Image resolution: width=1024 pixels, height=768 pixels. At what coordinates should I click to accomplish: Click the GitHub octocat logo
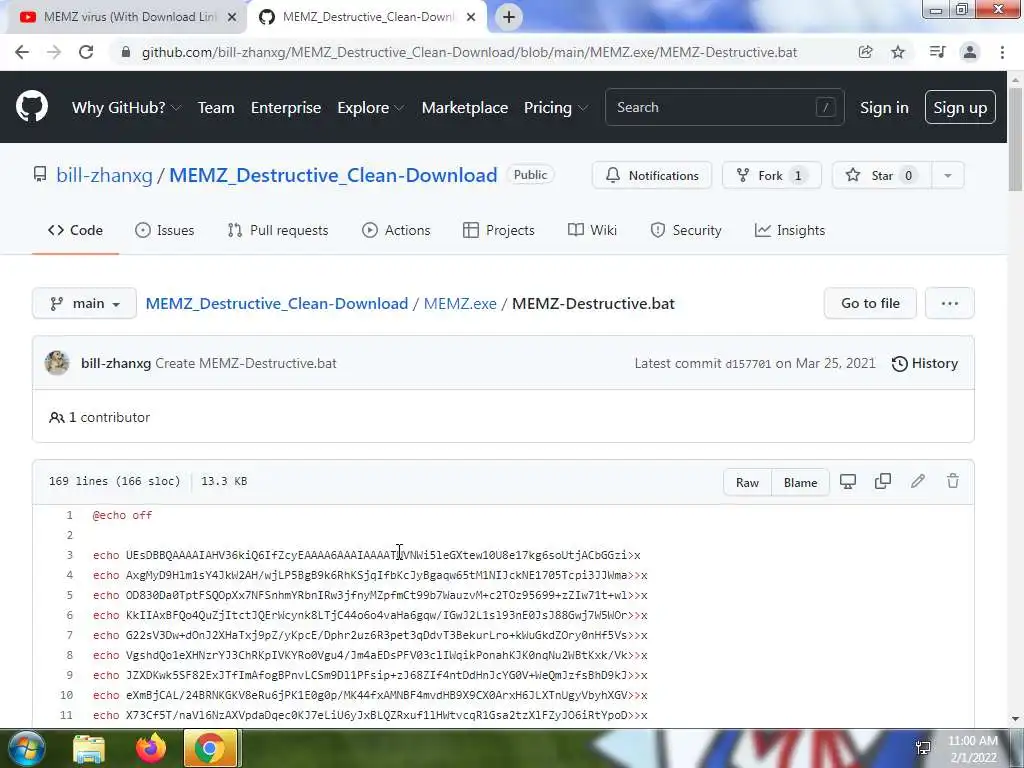[32, 107]
